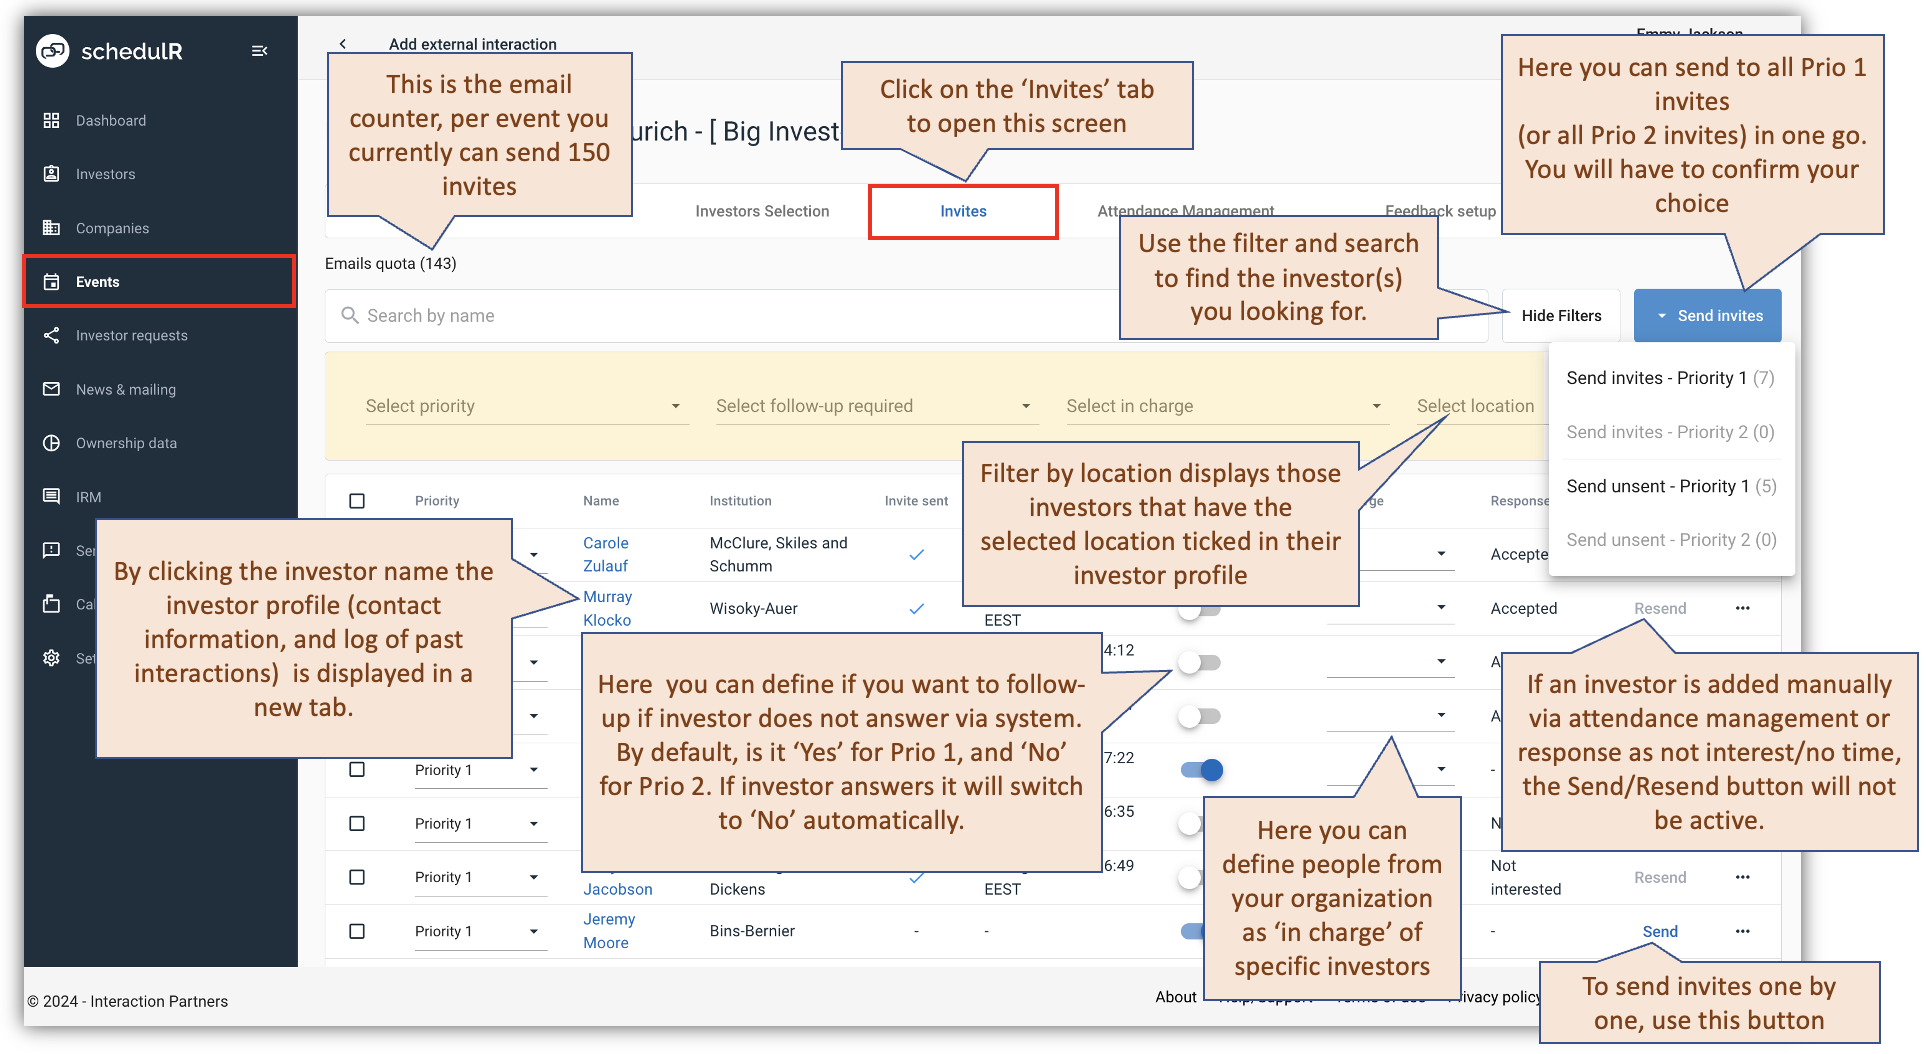Open the Priority dropdown for the Jacobson row

pyautogui.click(x=533, y=877)
